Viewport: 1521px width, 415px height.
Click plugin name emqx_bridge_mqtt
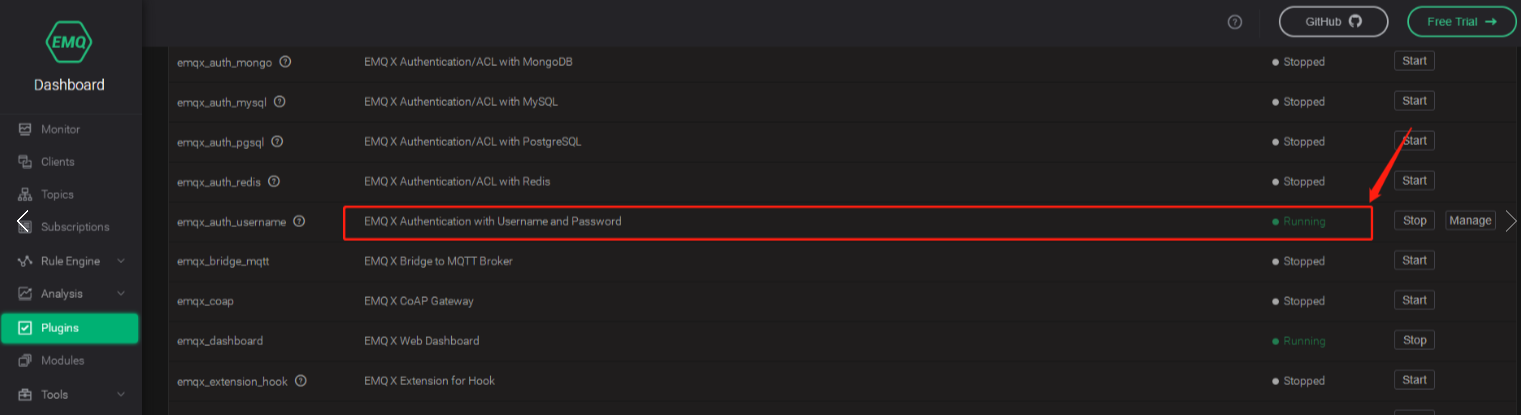(x=223, y=262)
